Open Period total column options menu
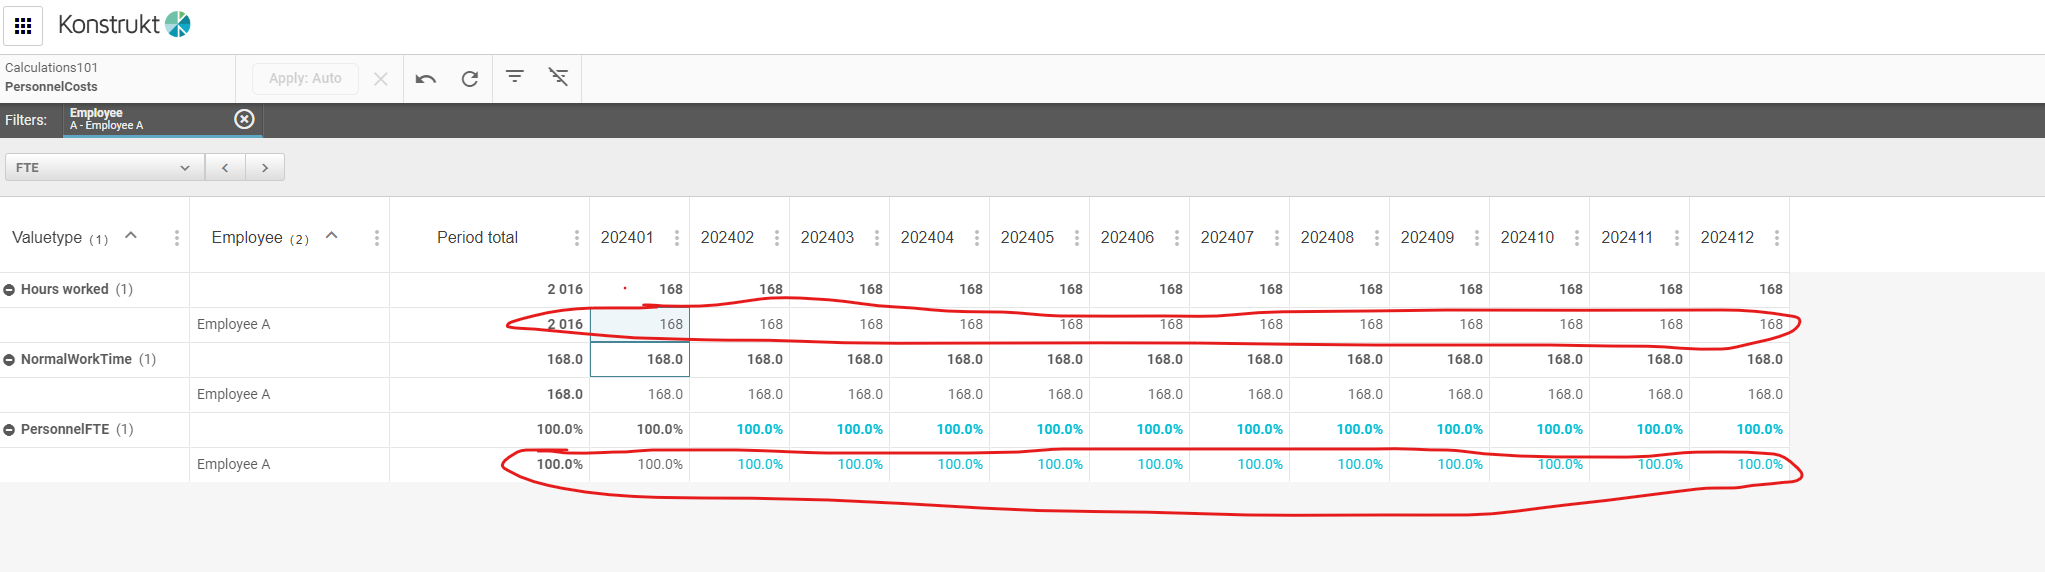 (577, 238)
